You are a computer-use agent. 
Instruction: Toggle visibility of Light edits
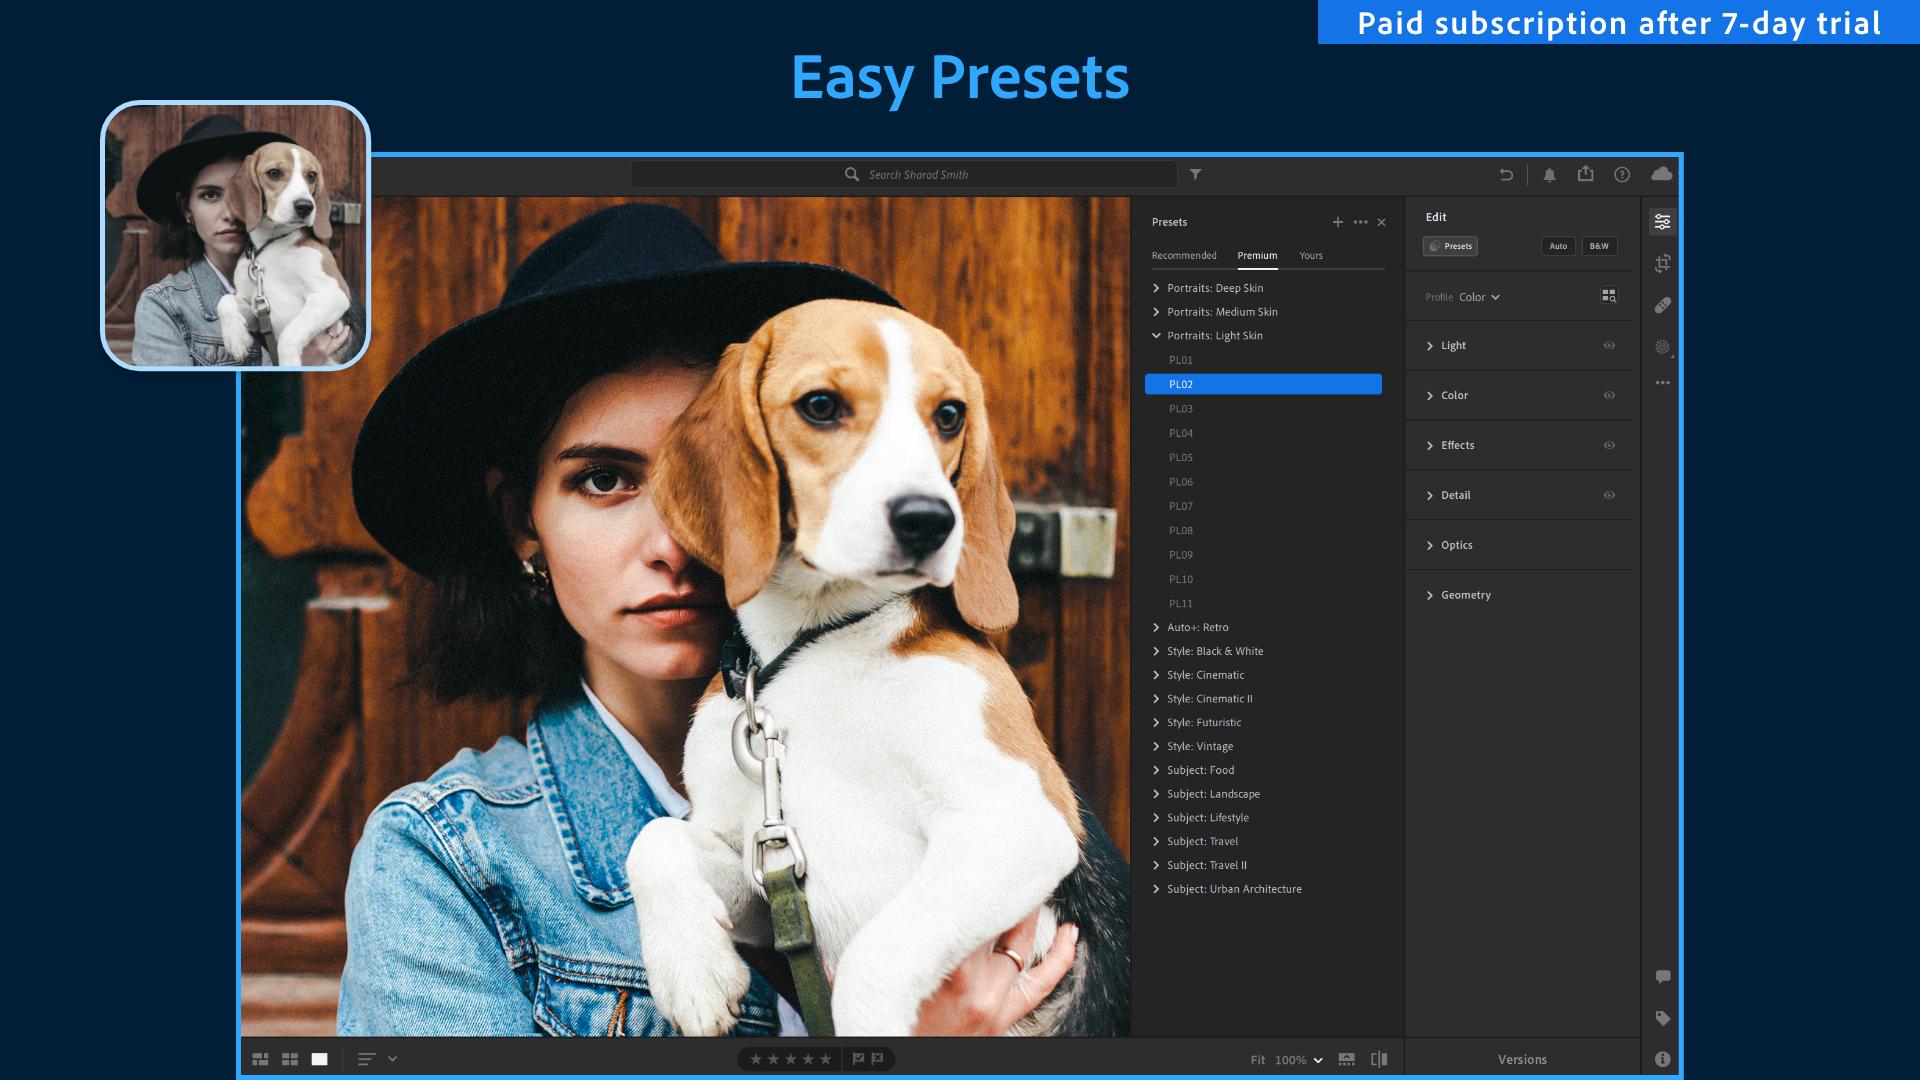click(x=1609, y=345)
